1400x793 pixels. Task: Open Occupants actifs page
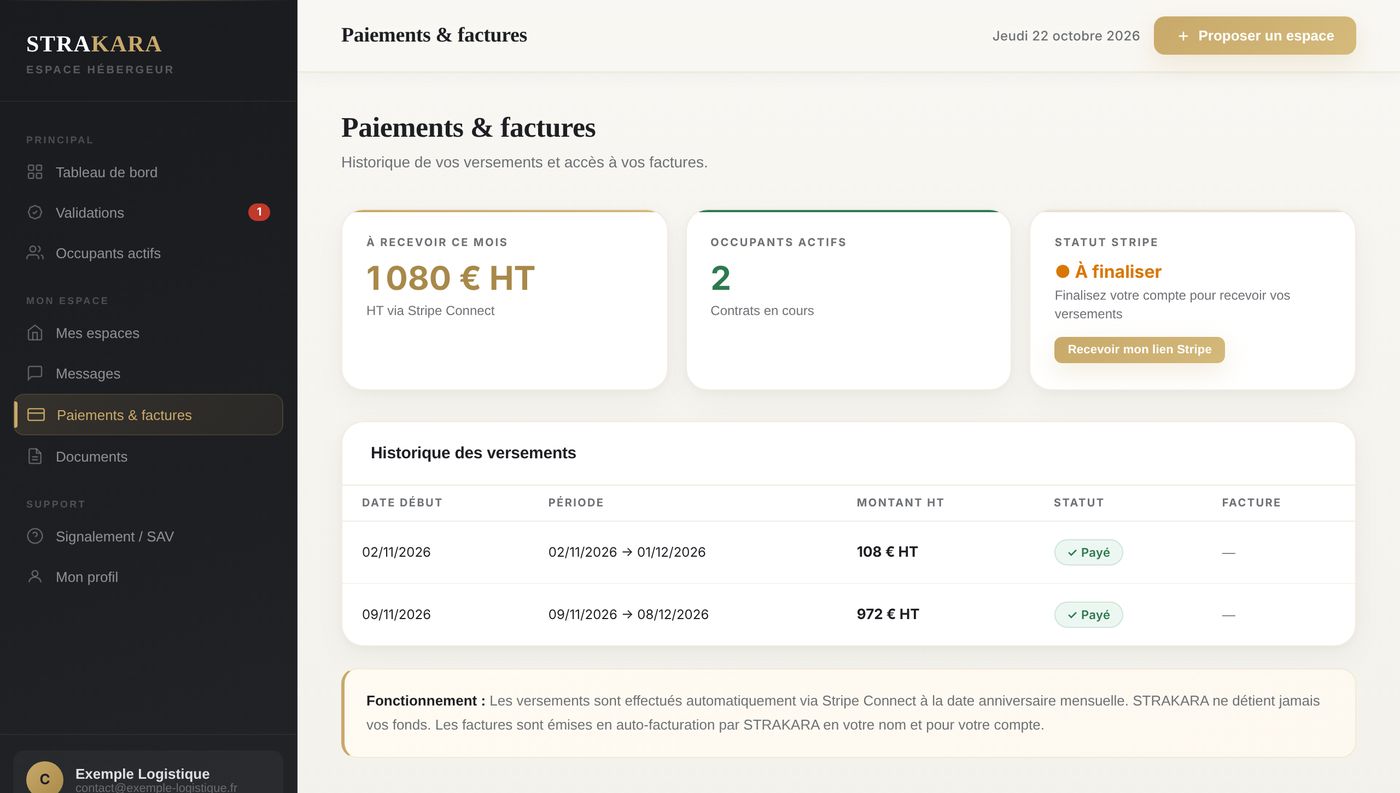(x=148, y=253)
